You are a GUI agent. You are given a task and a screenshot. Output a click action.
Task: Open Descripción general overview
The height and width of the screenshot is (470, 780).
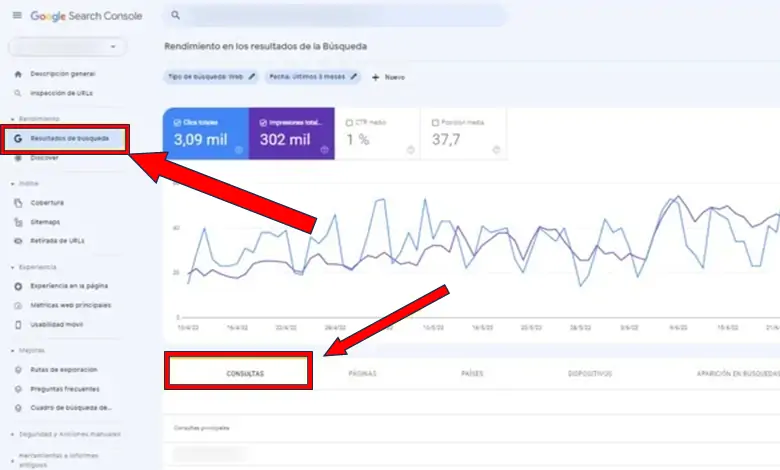(x=63, y=74)
